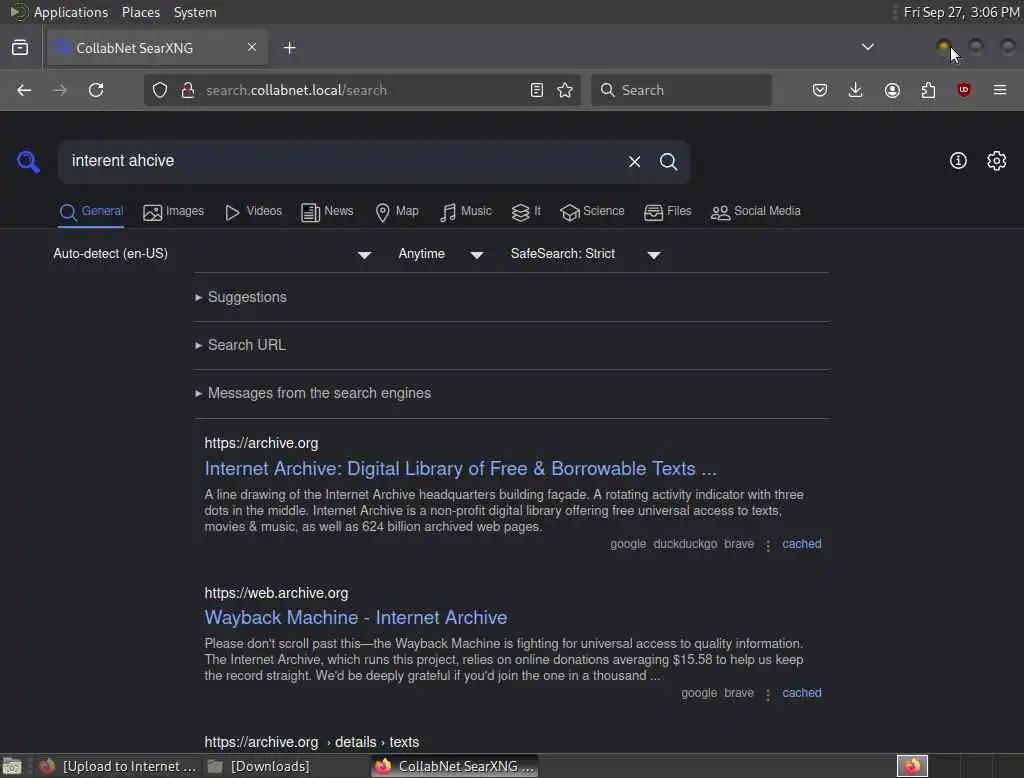Click the 'interent ahcive' search query field
The height and width of the screenshot is (778, 1024).
point(340,161)
